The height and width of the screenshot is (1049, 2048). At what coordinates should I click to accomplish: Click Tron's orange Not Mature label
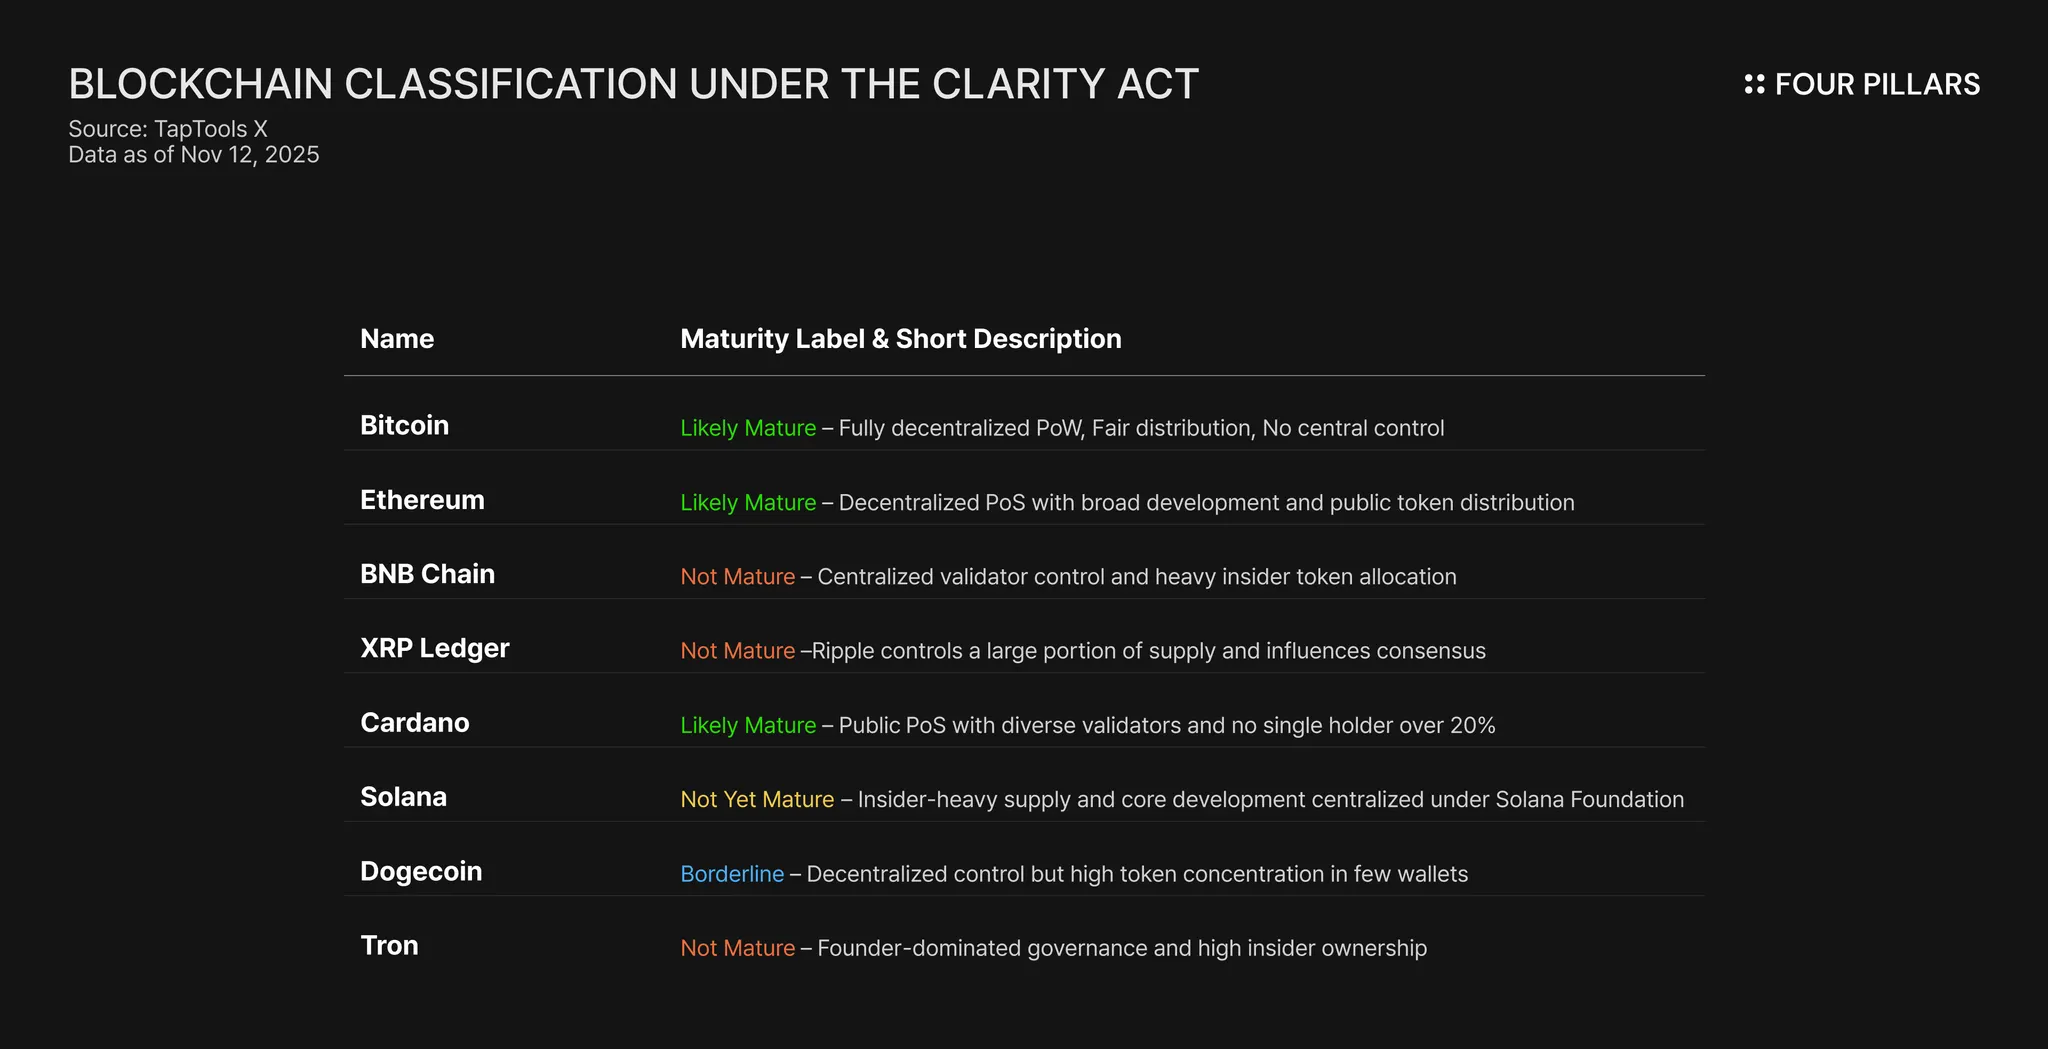737,948
